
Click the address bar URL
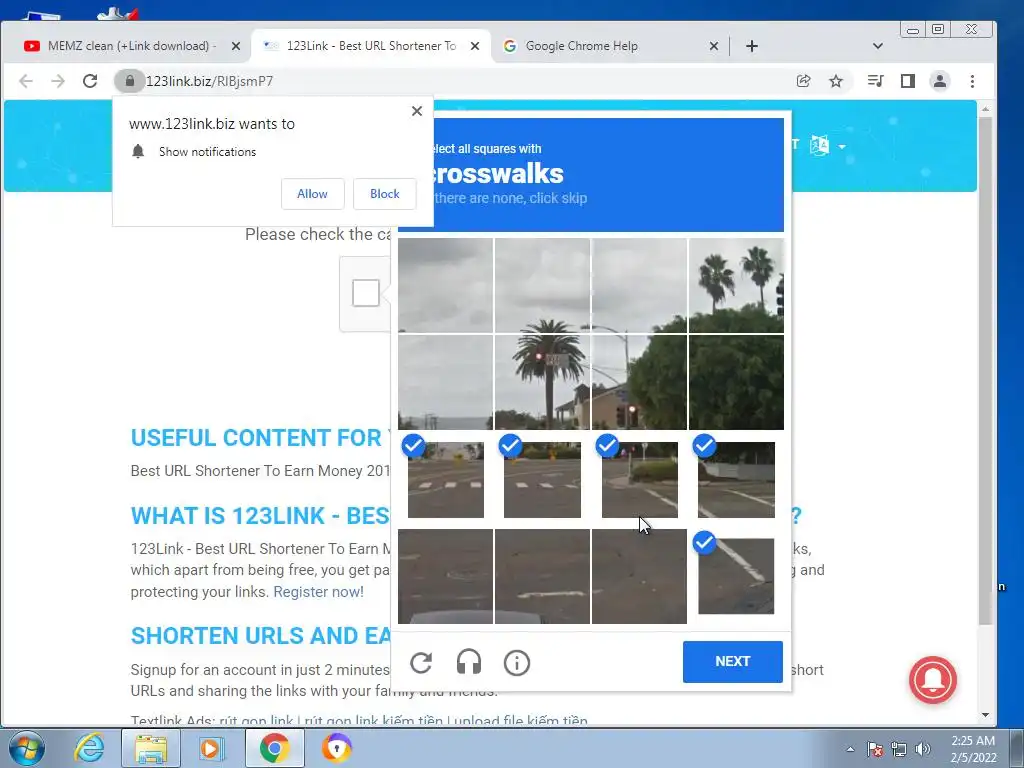pyautogui.click(x=210, y=81)
